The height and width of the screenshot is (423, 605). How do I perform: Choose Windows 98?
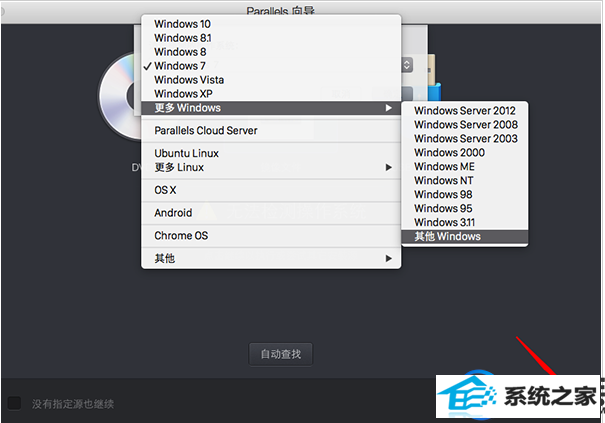point(465,194)
